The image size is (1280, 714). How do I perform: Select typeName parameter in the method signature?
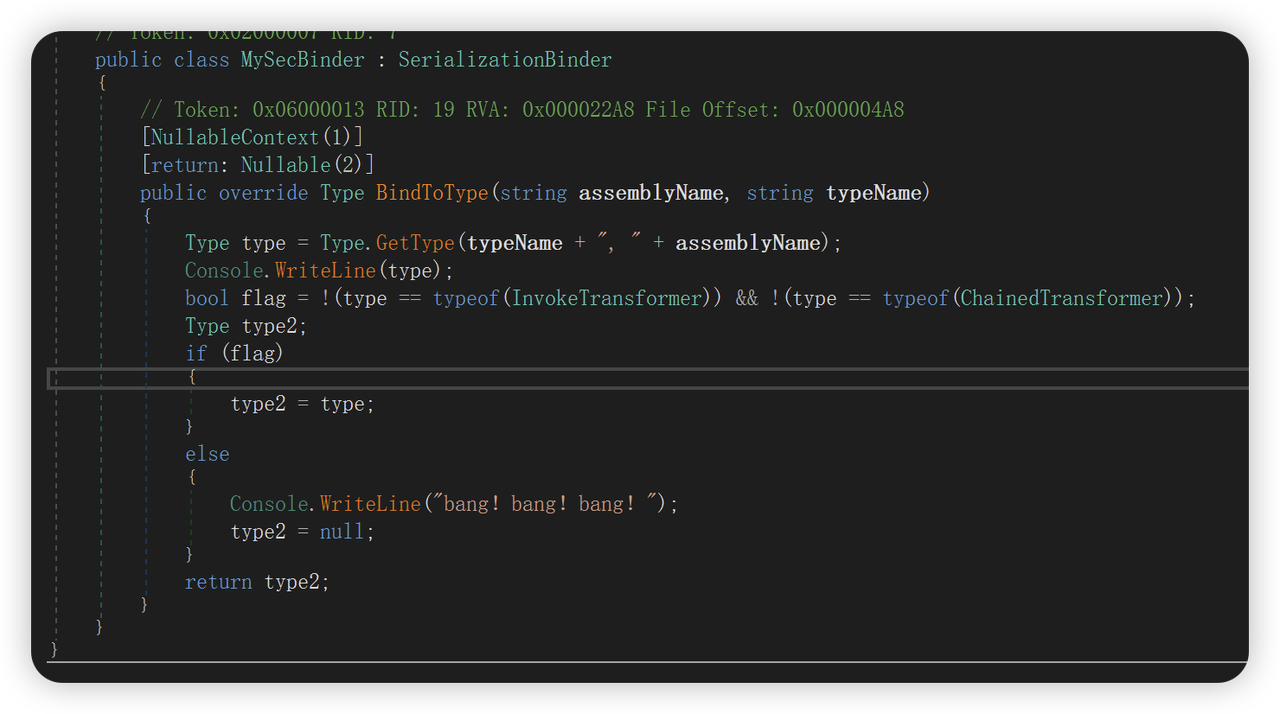[x=873, y=193]
